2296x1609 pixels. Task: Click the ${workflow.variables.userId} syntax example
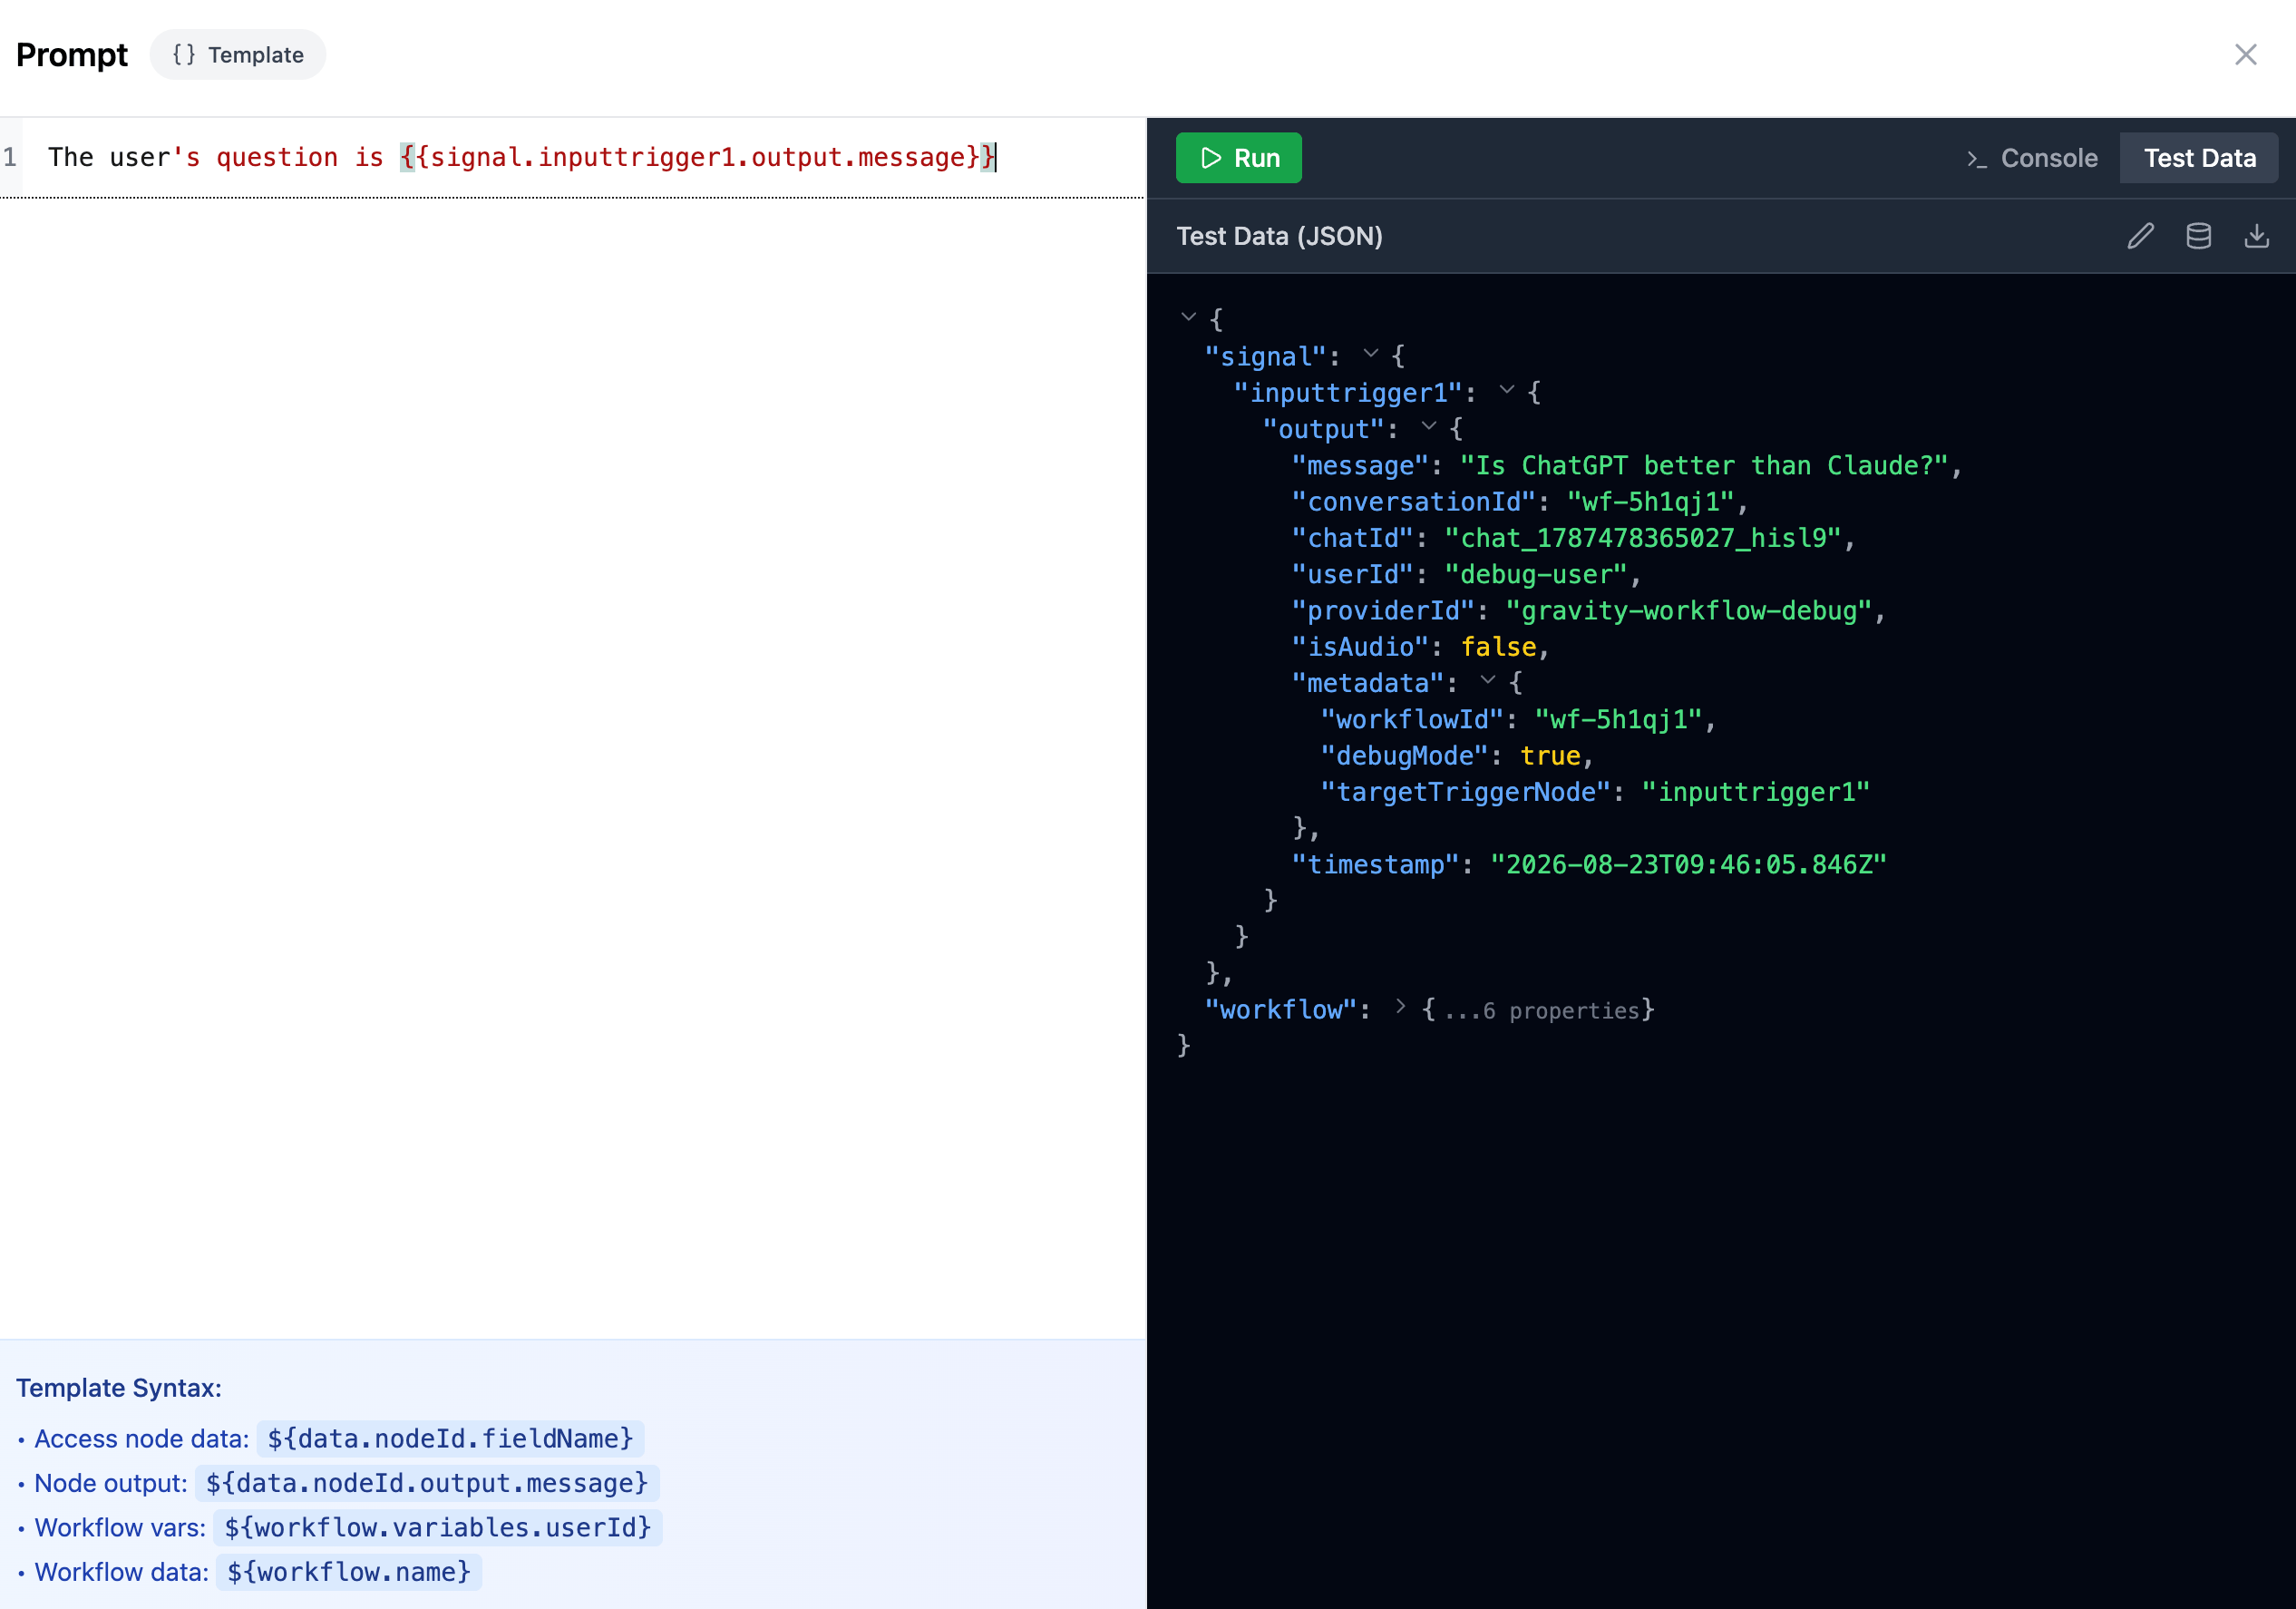point(438,1527)
